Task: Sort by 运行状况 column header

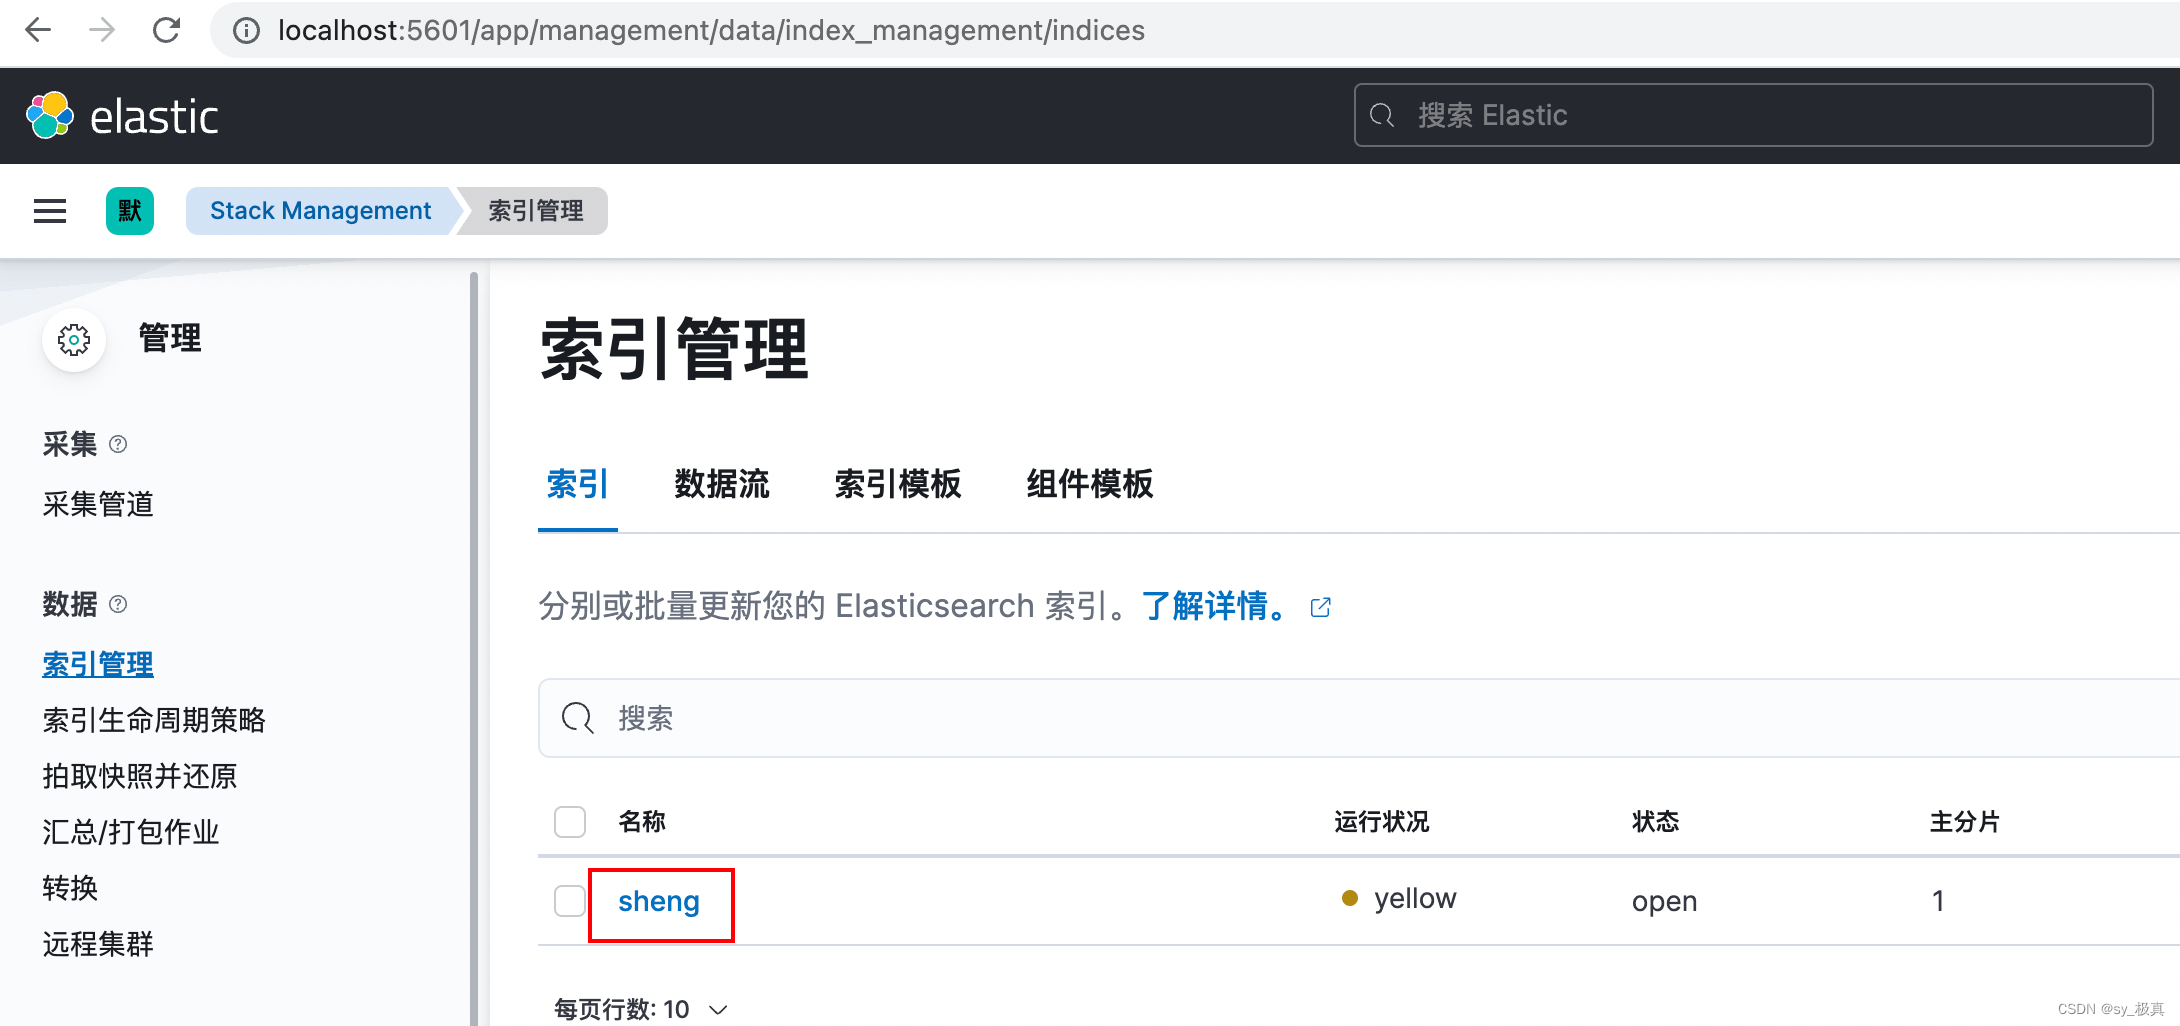Action: pyautogui.click(x=1382, y=822)
